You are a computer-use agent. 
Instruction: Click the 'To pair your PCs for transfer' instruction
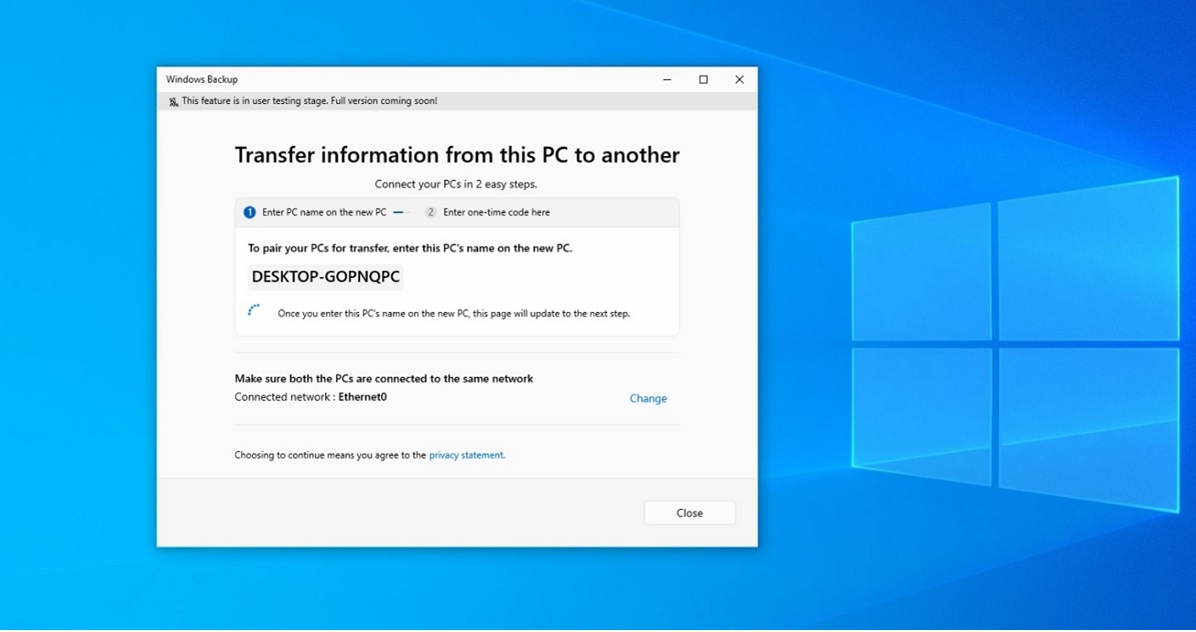410,248
